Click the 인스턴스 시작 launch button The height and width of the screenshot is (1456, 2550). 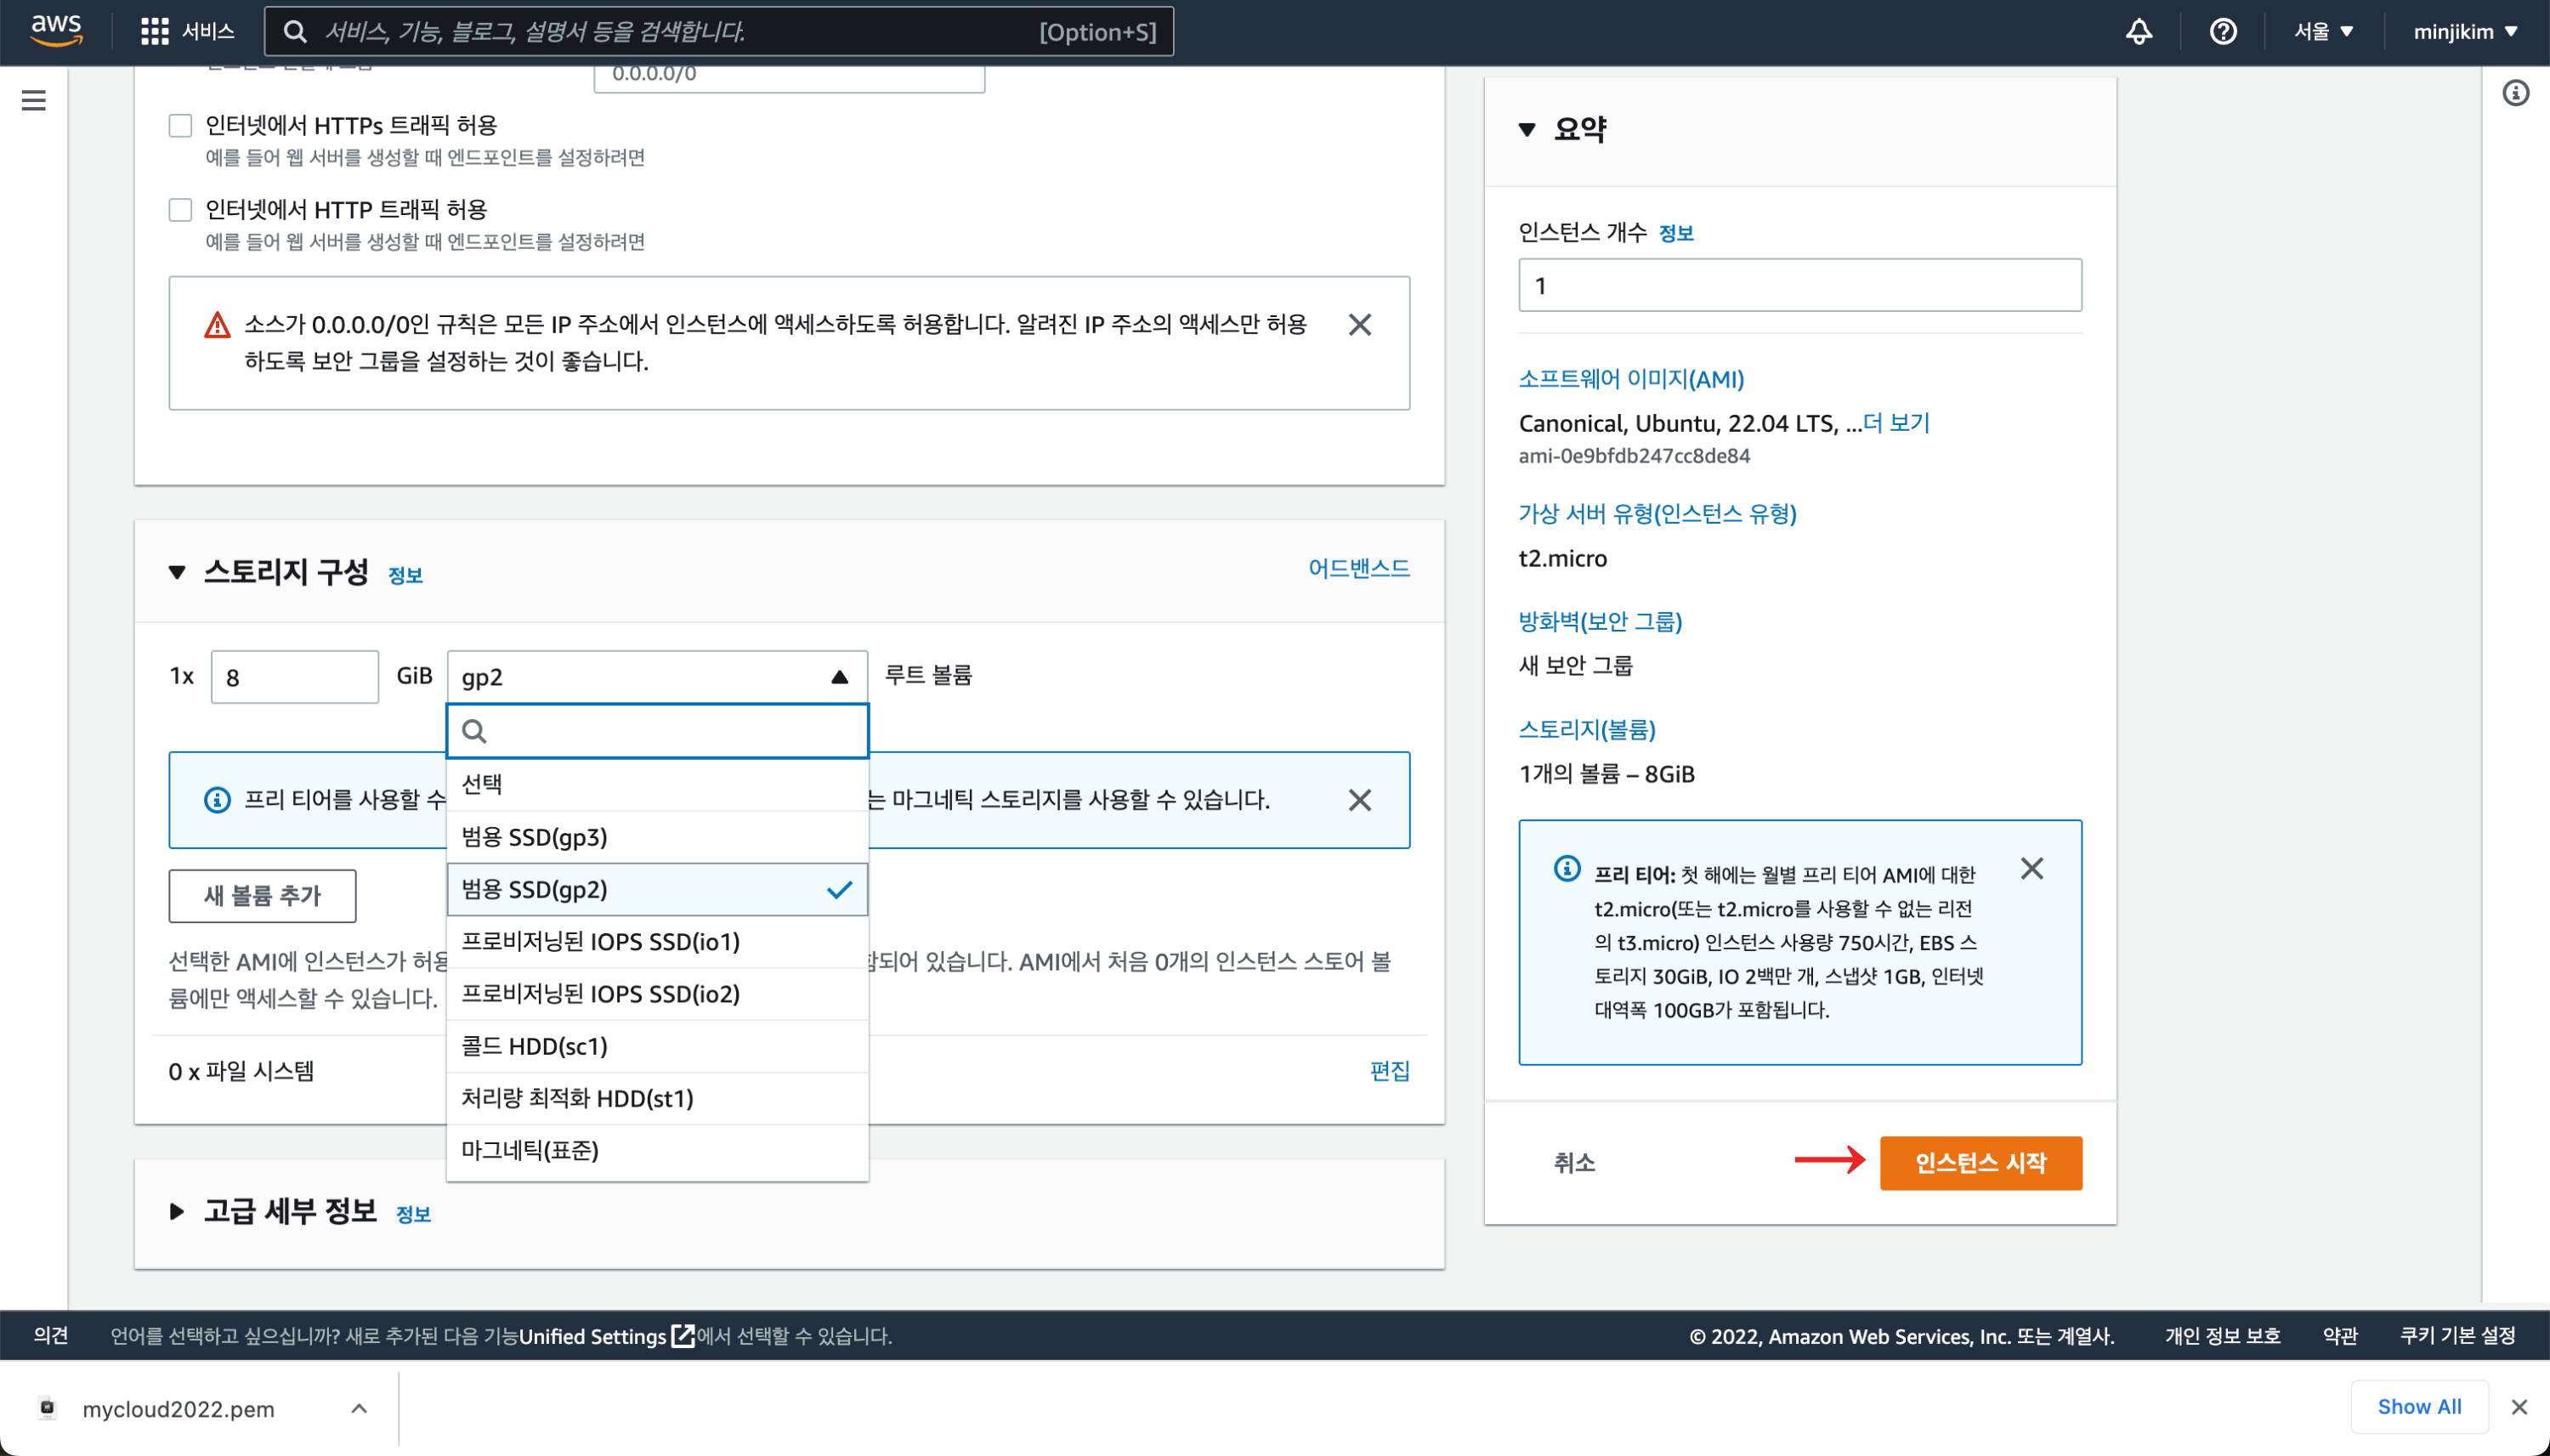(x=1980, y=1162)
